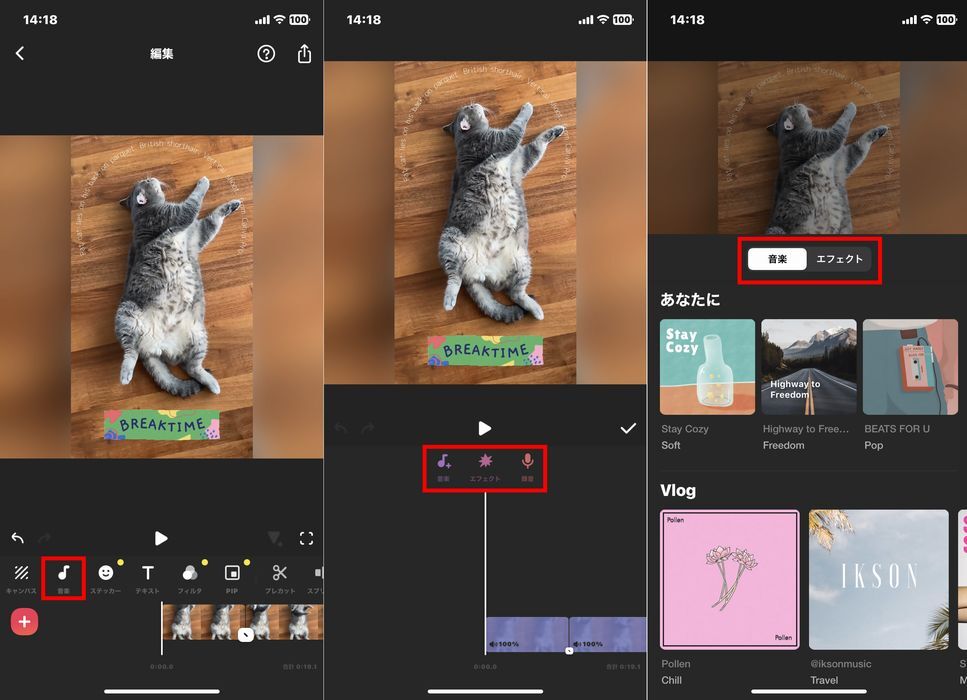Open the フィルタ filter tool

coord(190,577)
